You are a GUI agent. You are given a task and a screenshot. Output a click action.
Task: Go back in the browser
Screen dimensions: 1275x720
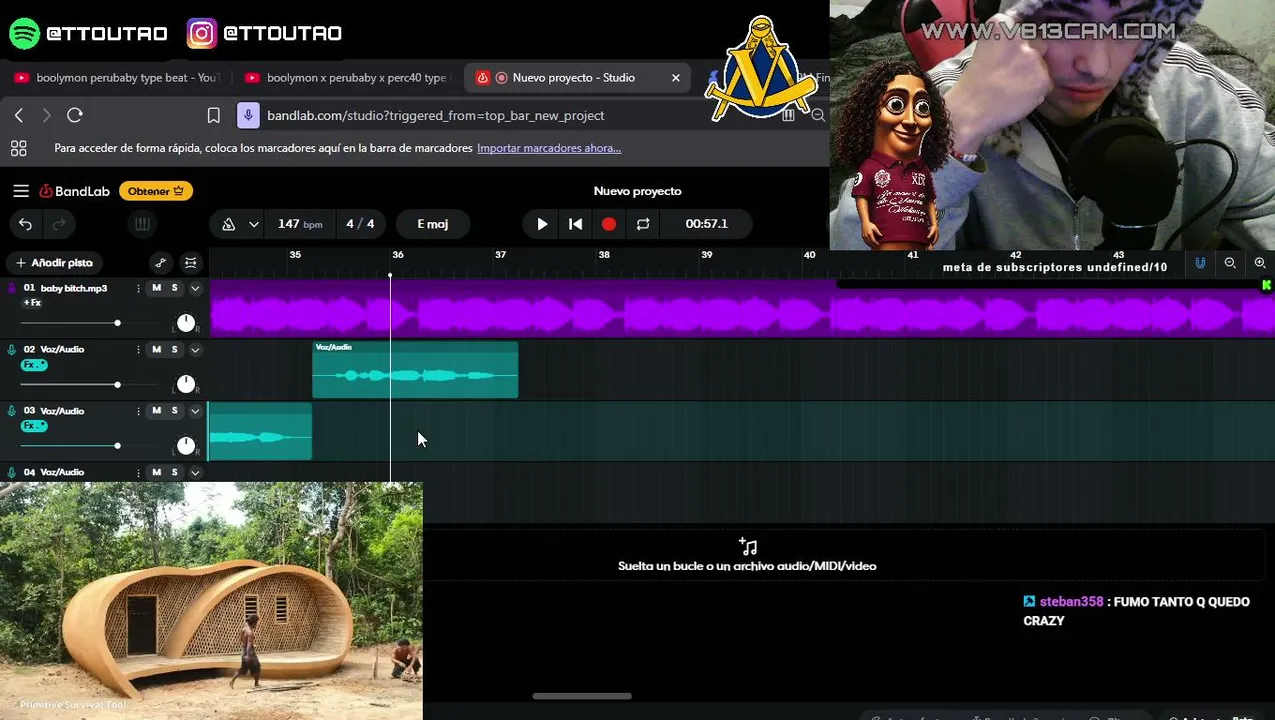point(19,116)
